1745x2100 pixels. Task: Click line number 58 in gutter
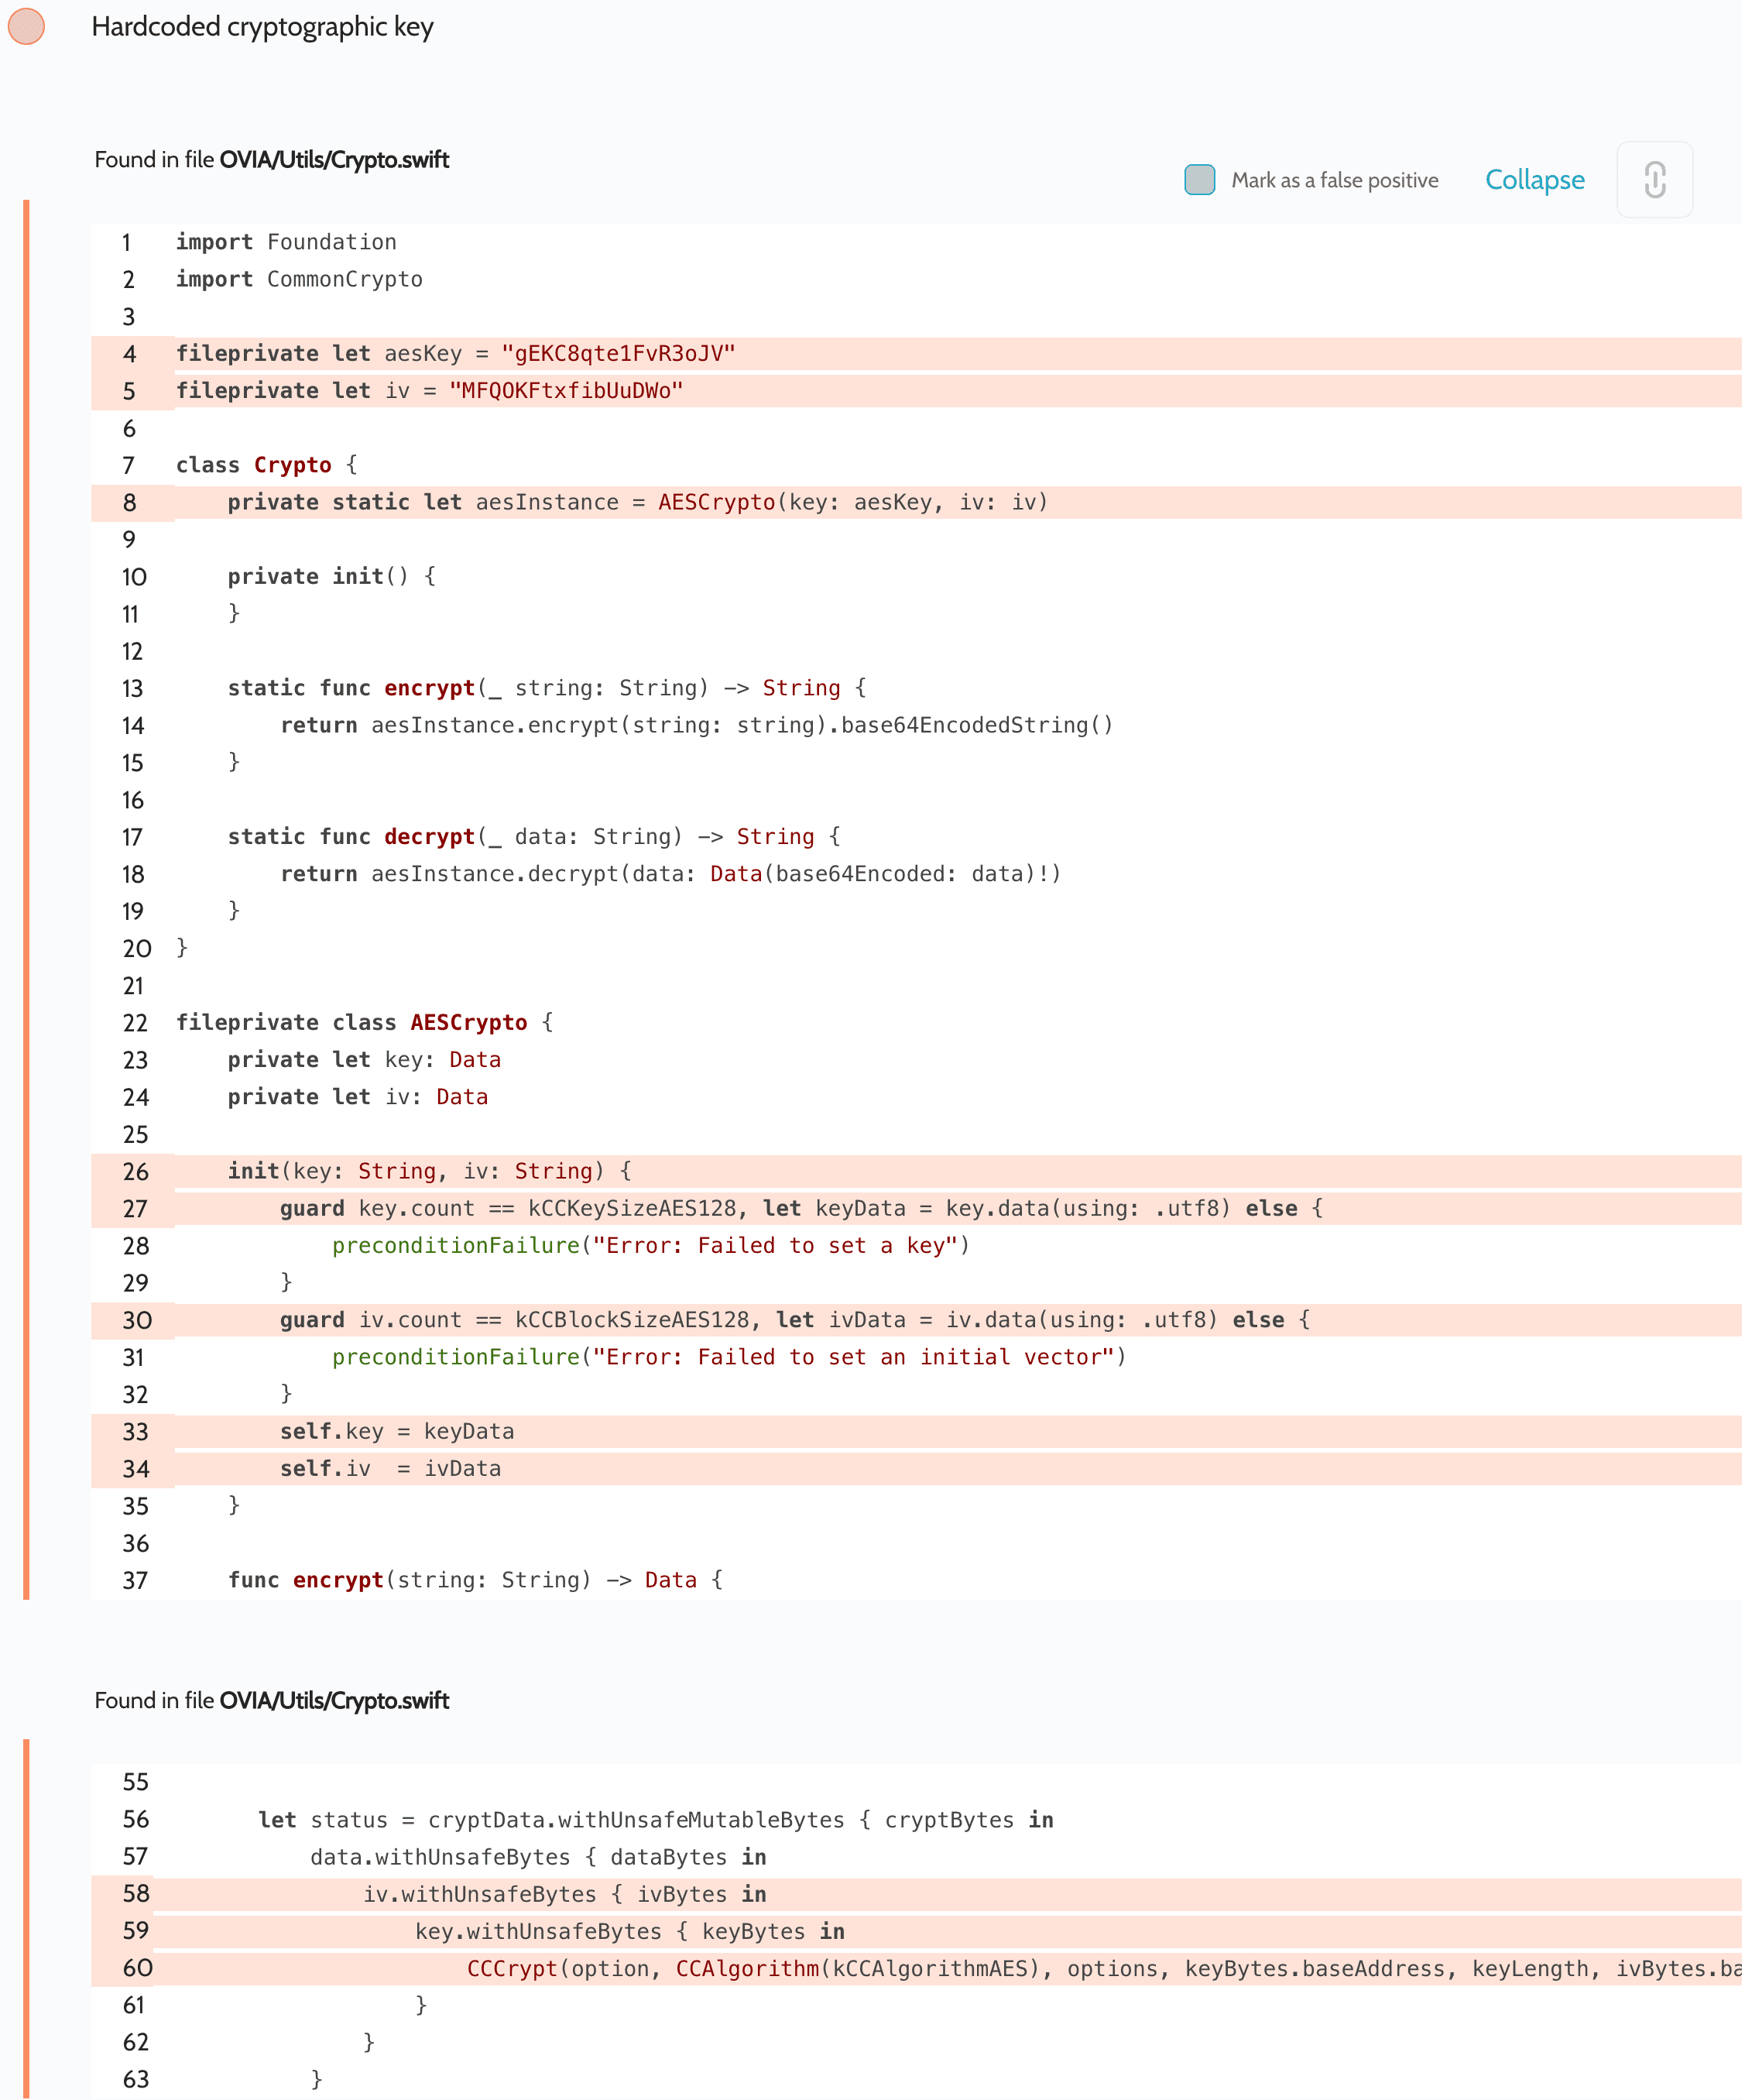coord(136,1894)
